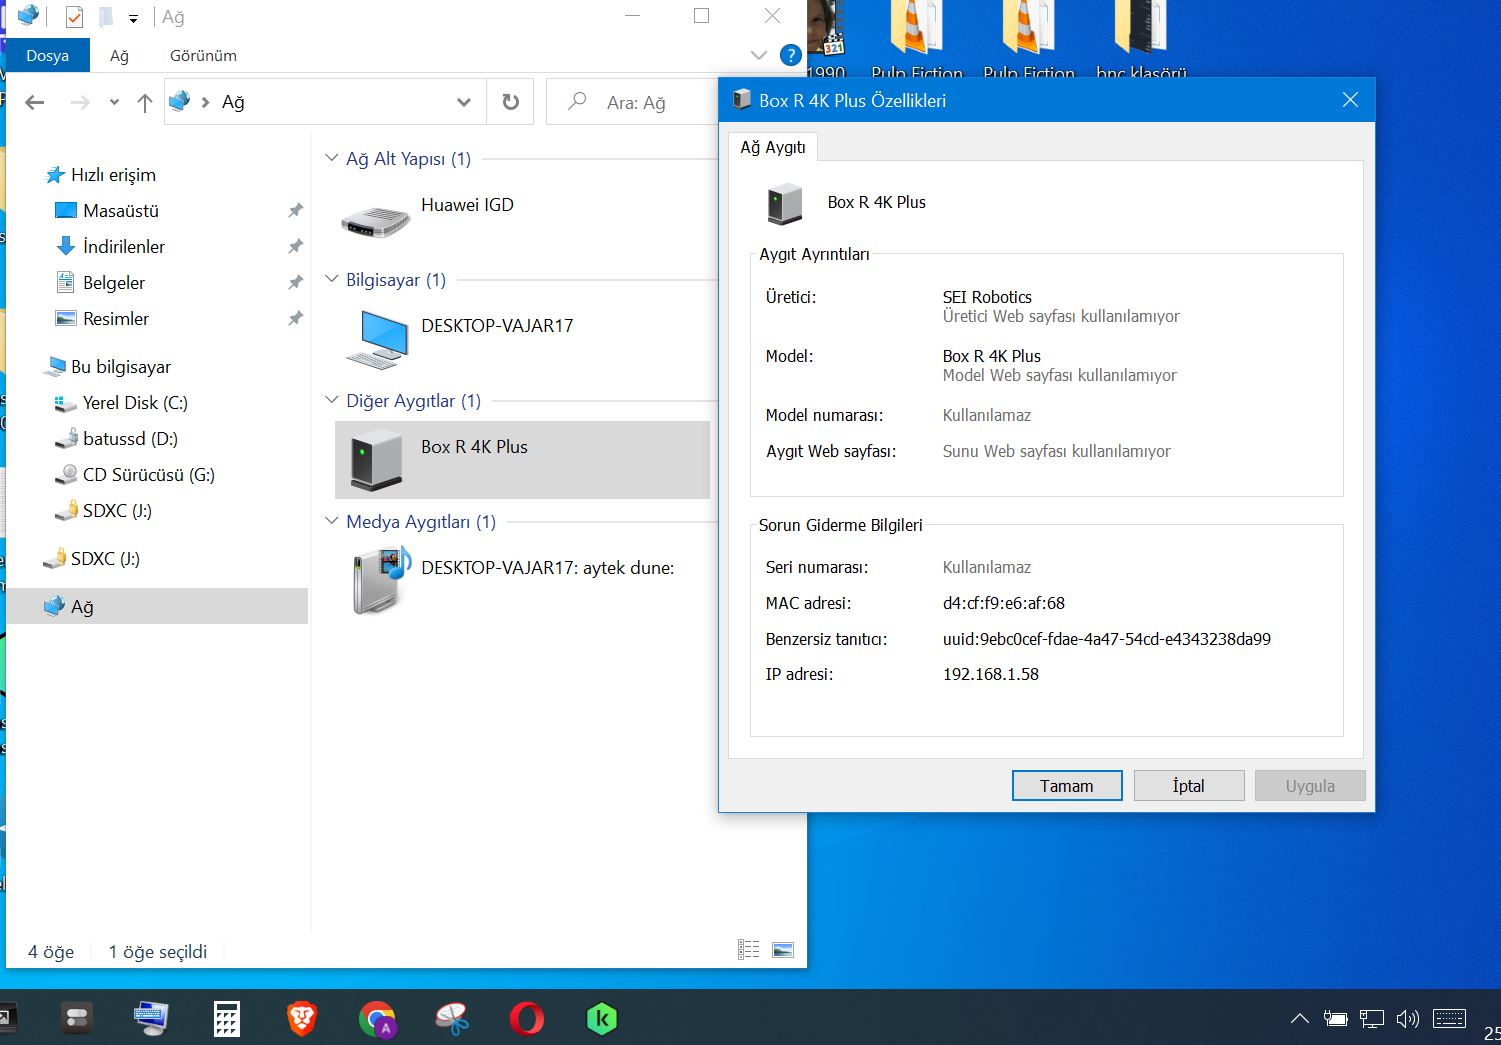The height and width of the screenshot is (1045, 1501).
Task: Go up one folder level
Action: point(145,102)
